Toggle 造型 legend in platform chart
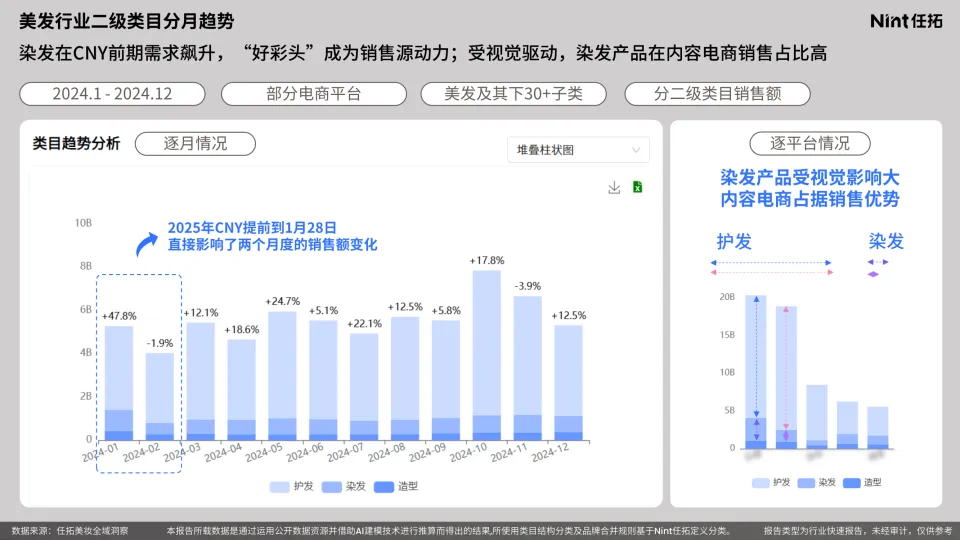This screenshot has height=540, width=960. 862,482
